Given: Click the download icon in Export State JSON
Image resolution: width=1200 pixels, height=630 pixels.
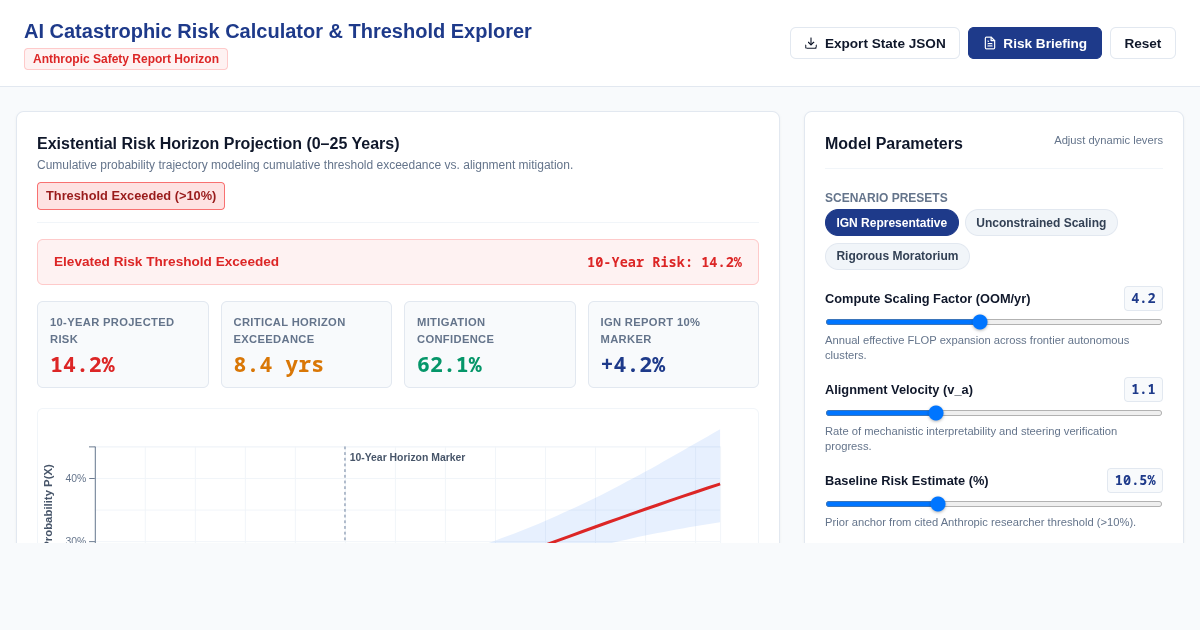Looking at the screenshot, I should tap(811, 43).
